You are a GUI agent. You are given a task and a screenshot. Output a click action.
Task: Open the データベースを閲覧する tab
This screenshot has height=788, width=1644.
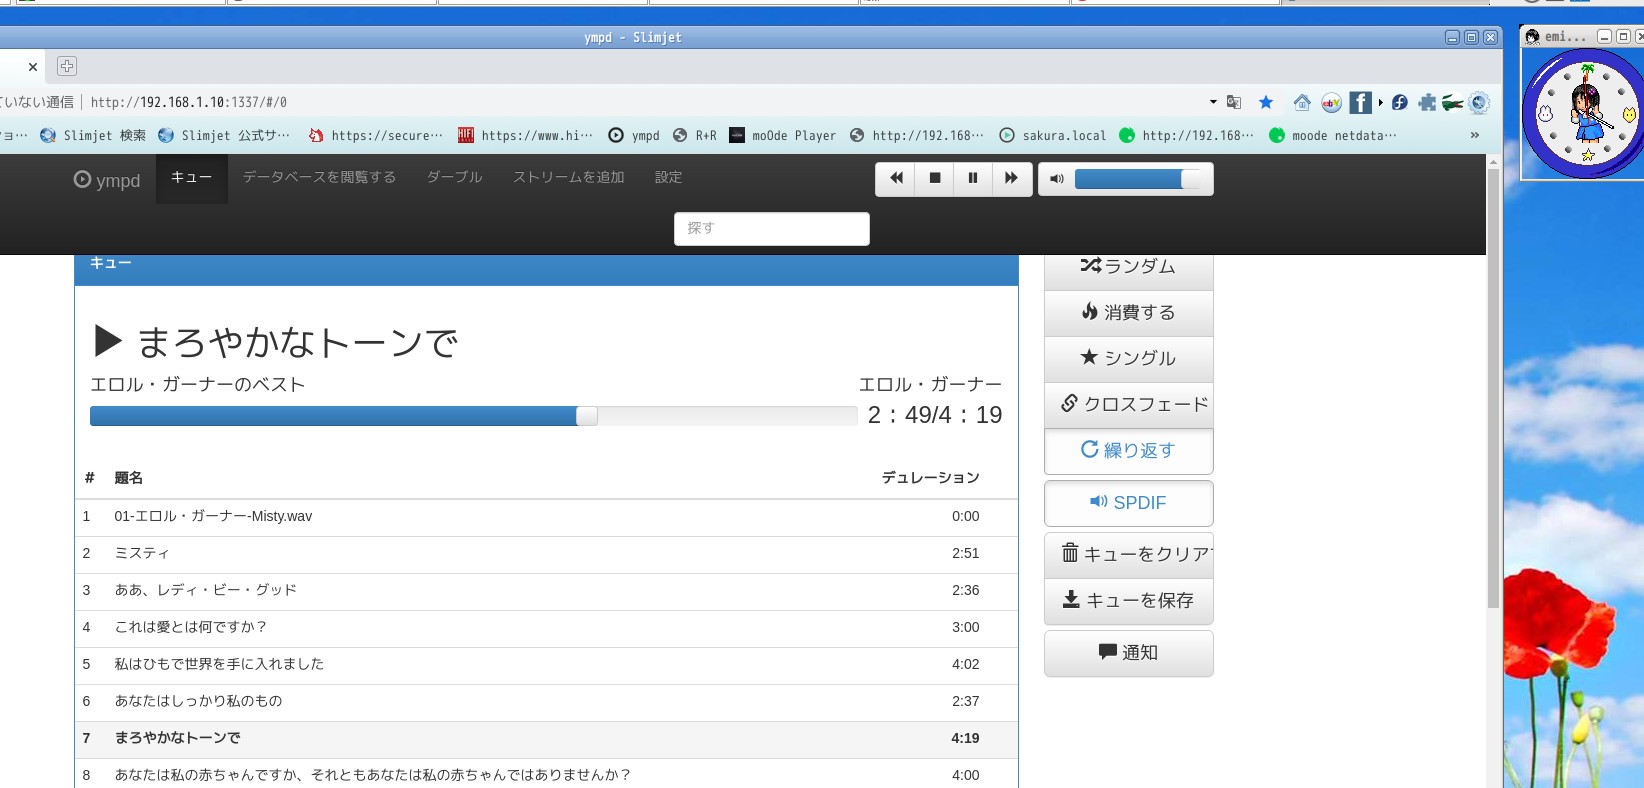click(319, 178)
